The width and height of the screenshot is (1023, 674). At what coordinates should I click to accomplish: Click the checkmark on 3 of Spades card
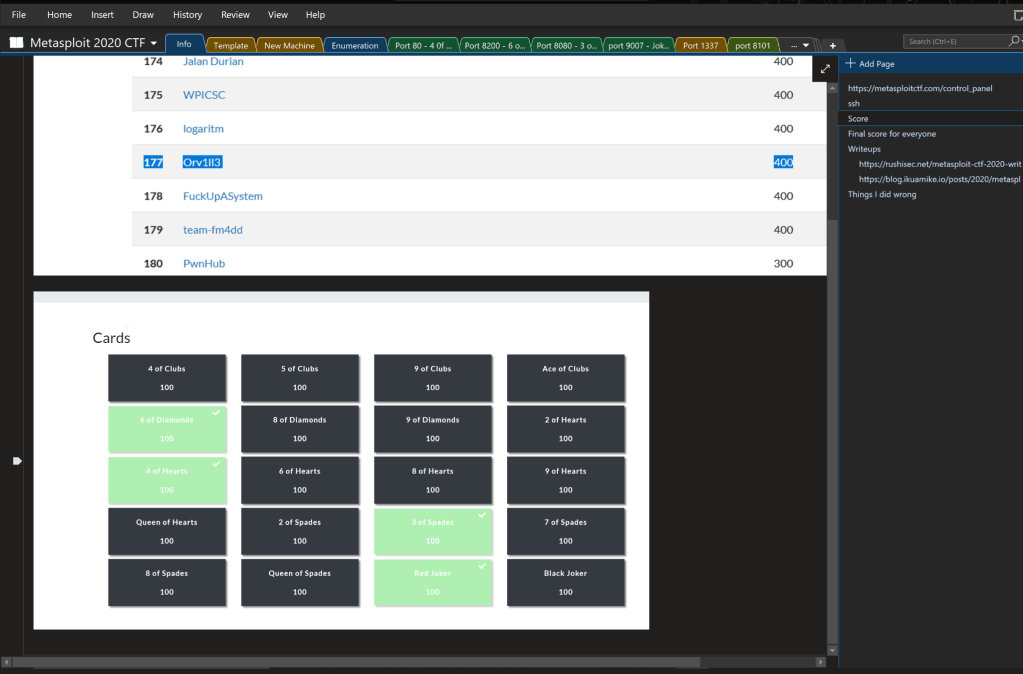coord(483,515)
